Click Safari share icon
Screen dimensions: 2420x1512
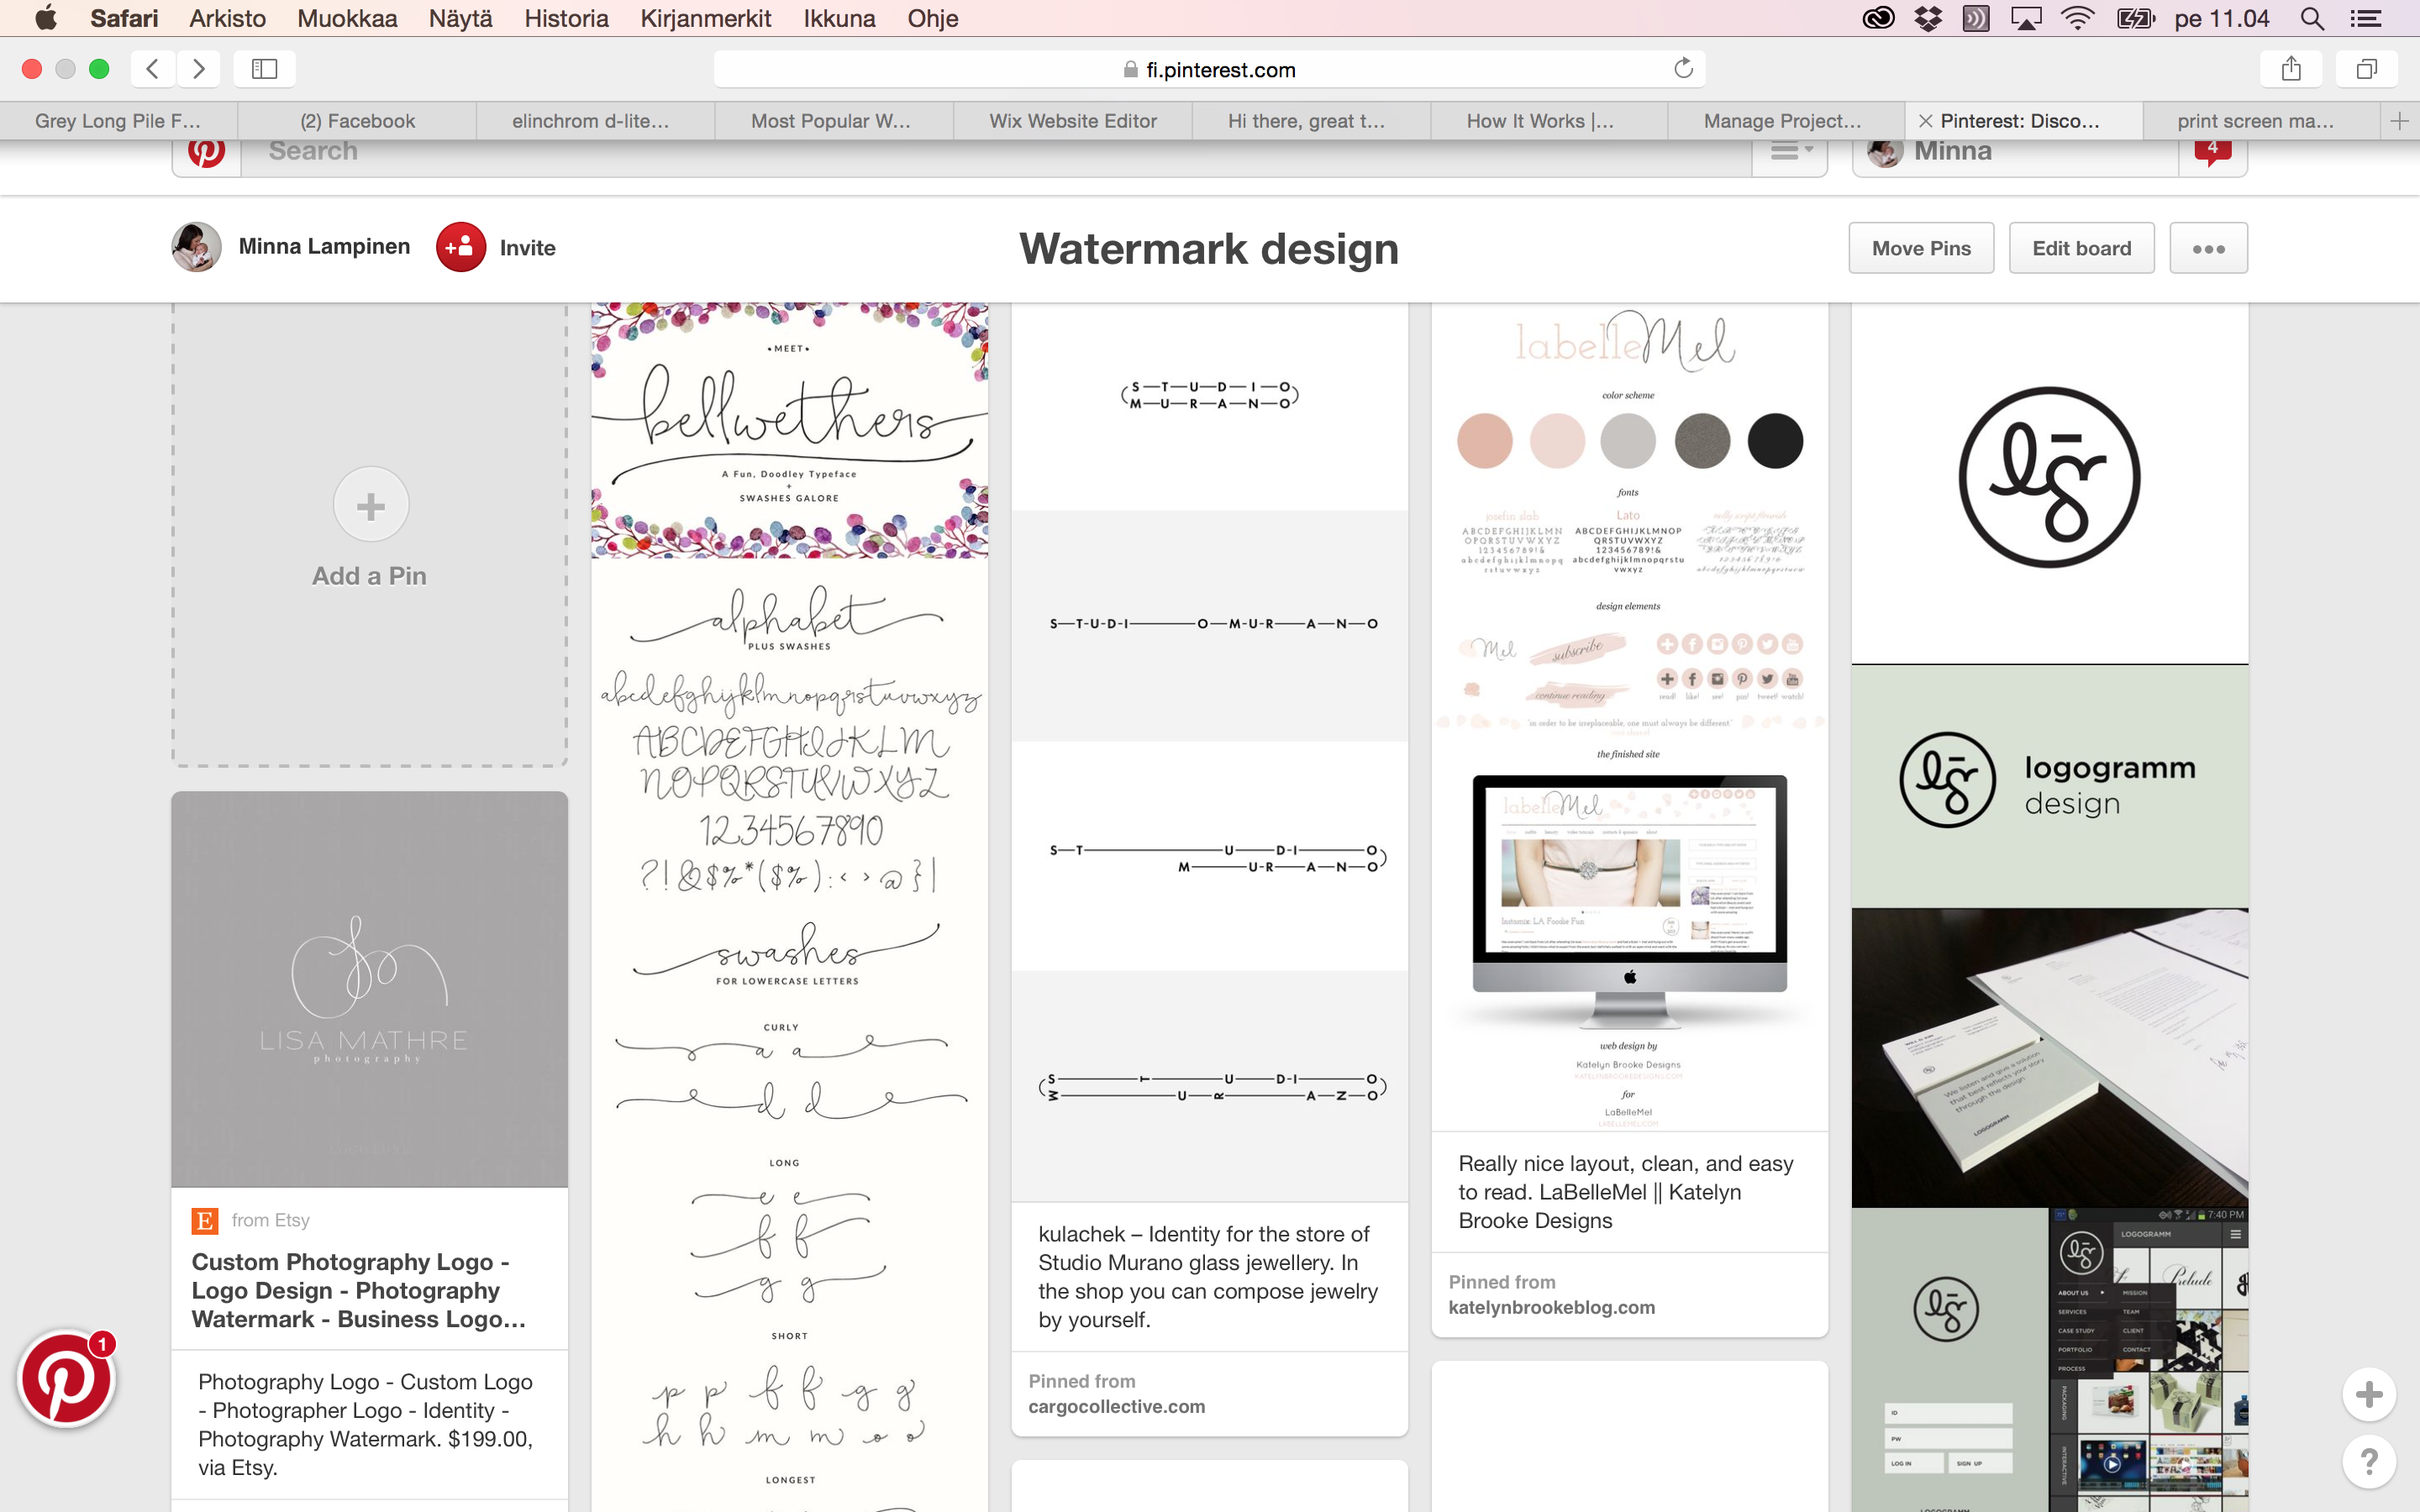coord(2291,69)
